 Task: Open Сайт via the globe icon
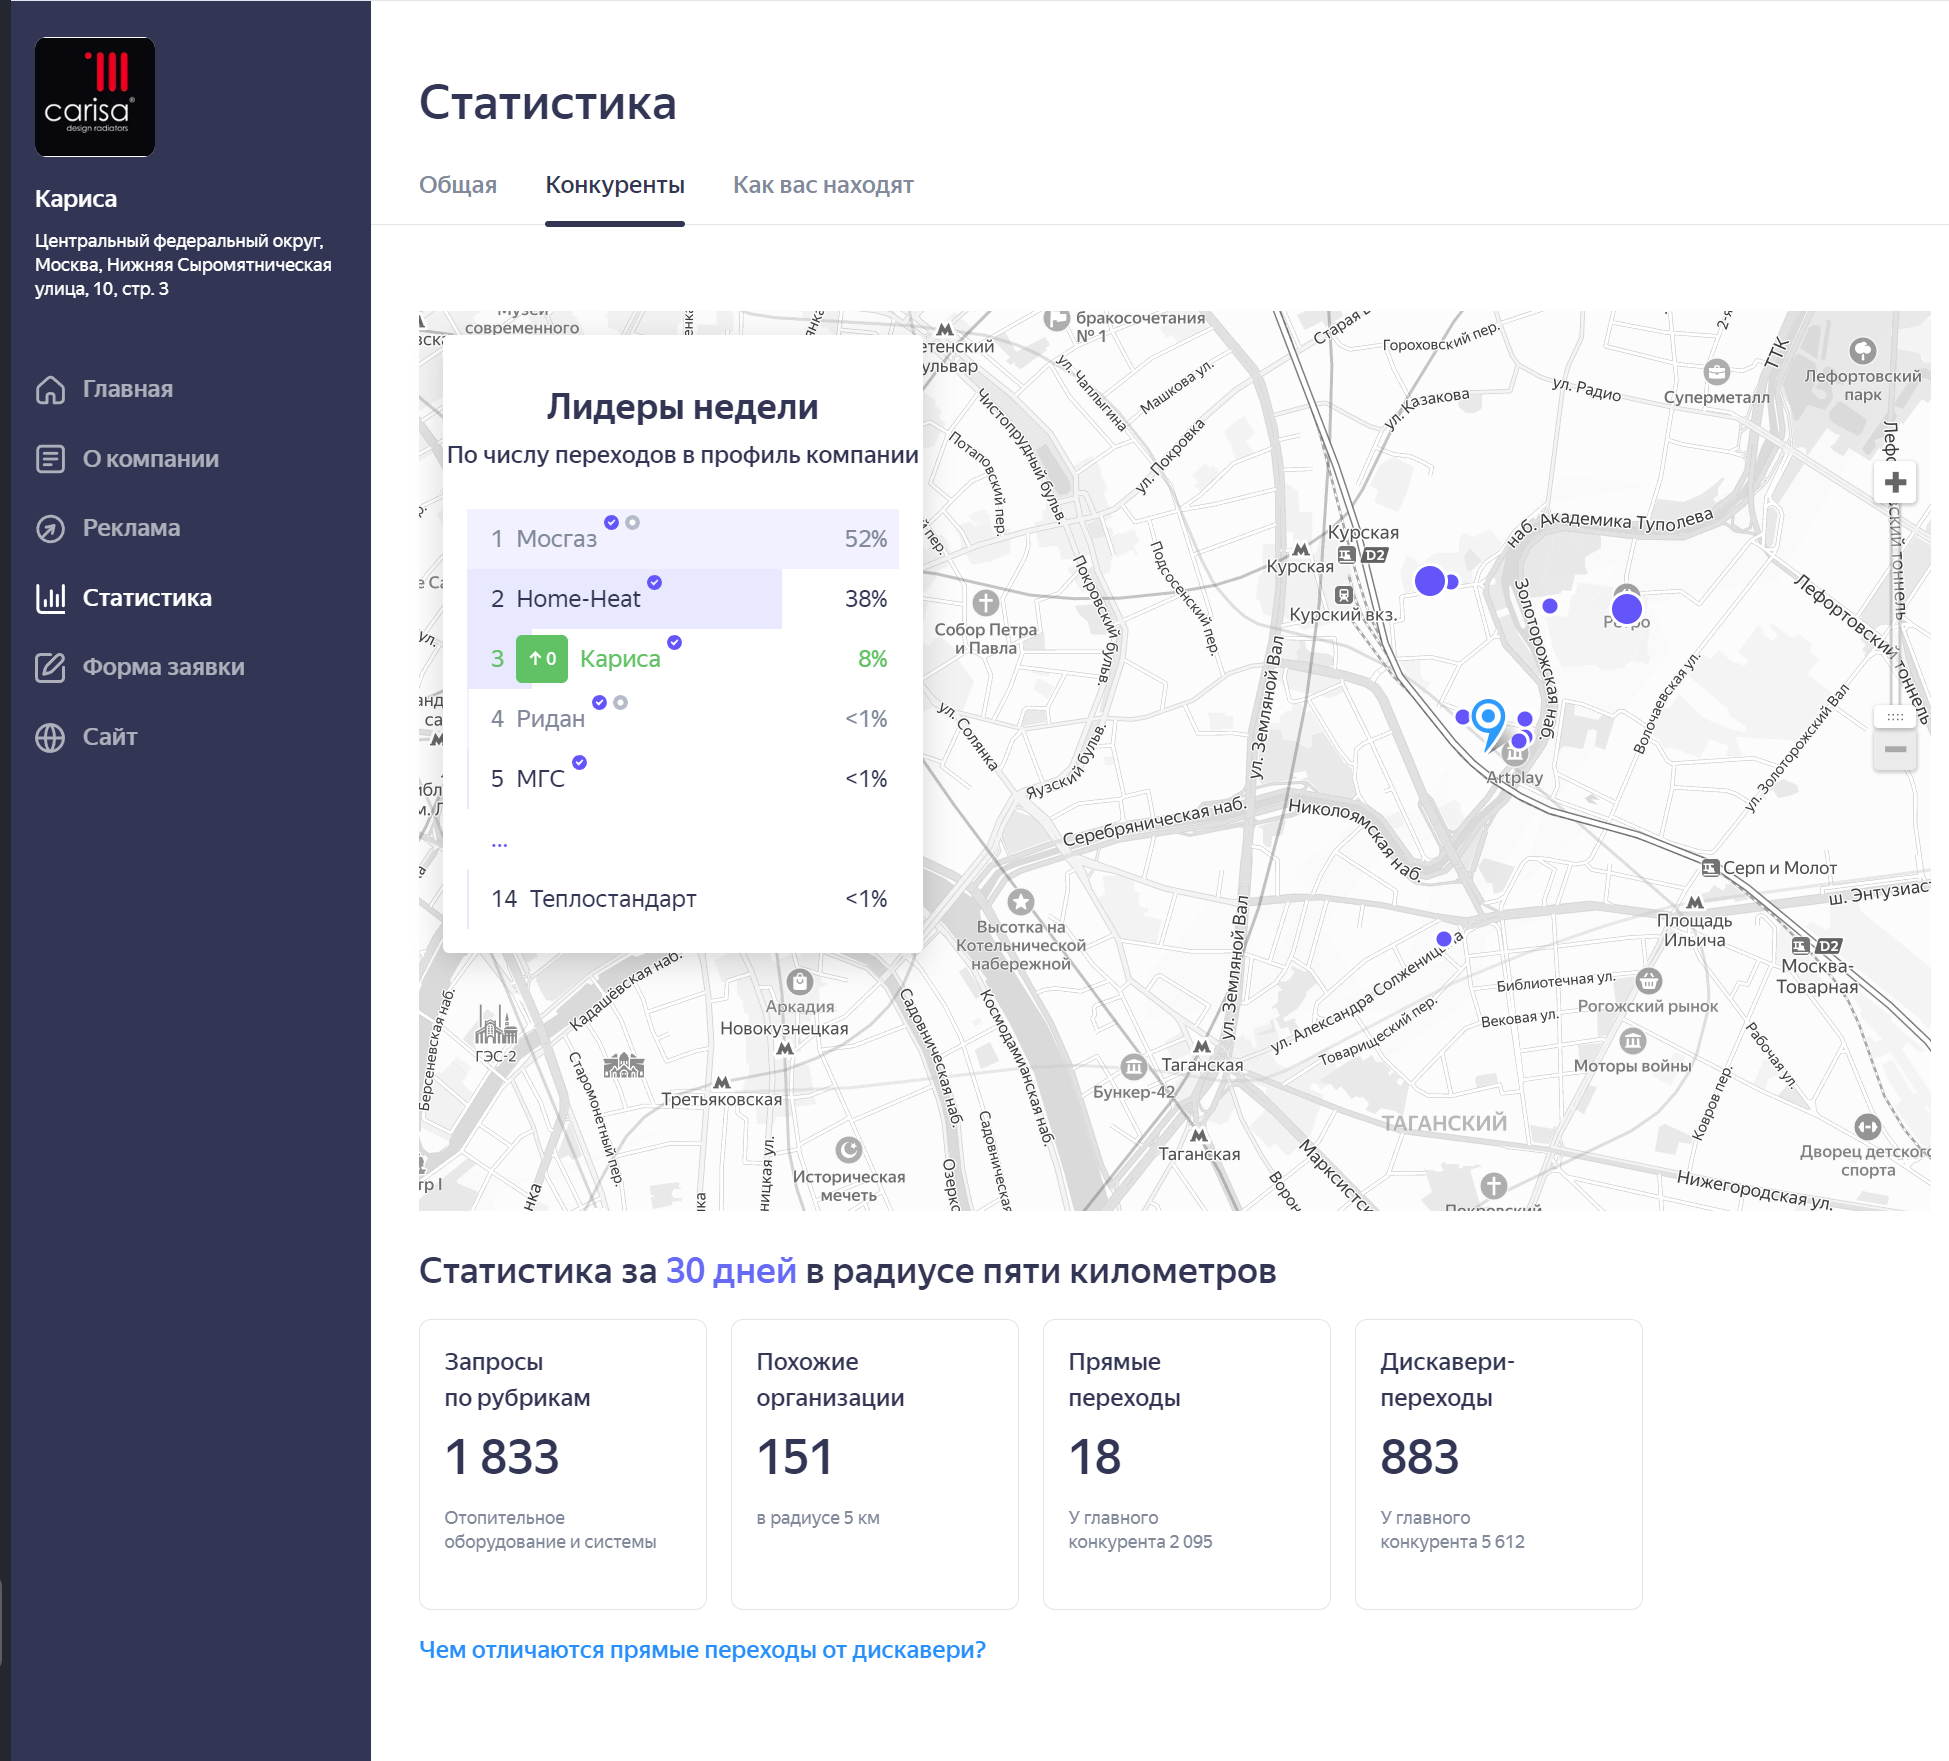point(50,737)
